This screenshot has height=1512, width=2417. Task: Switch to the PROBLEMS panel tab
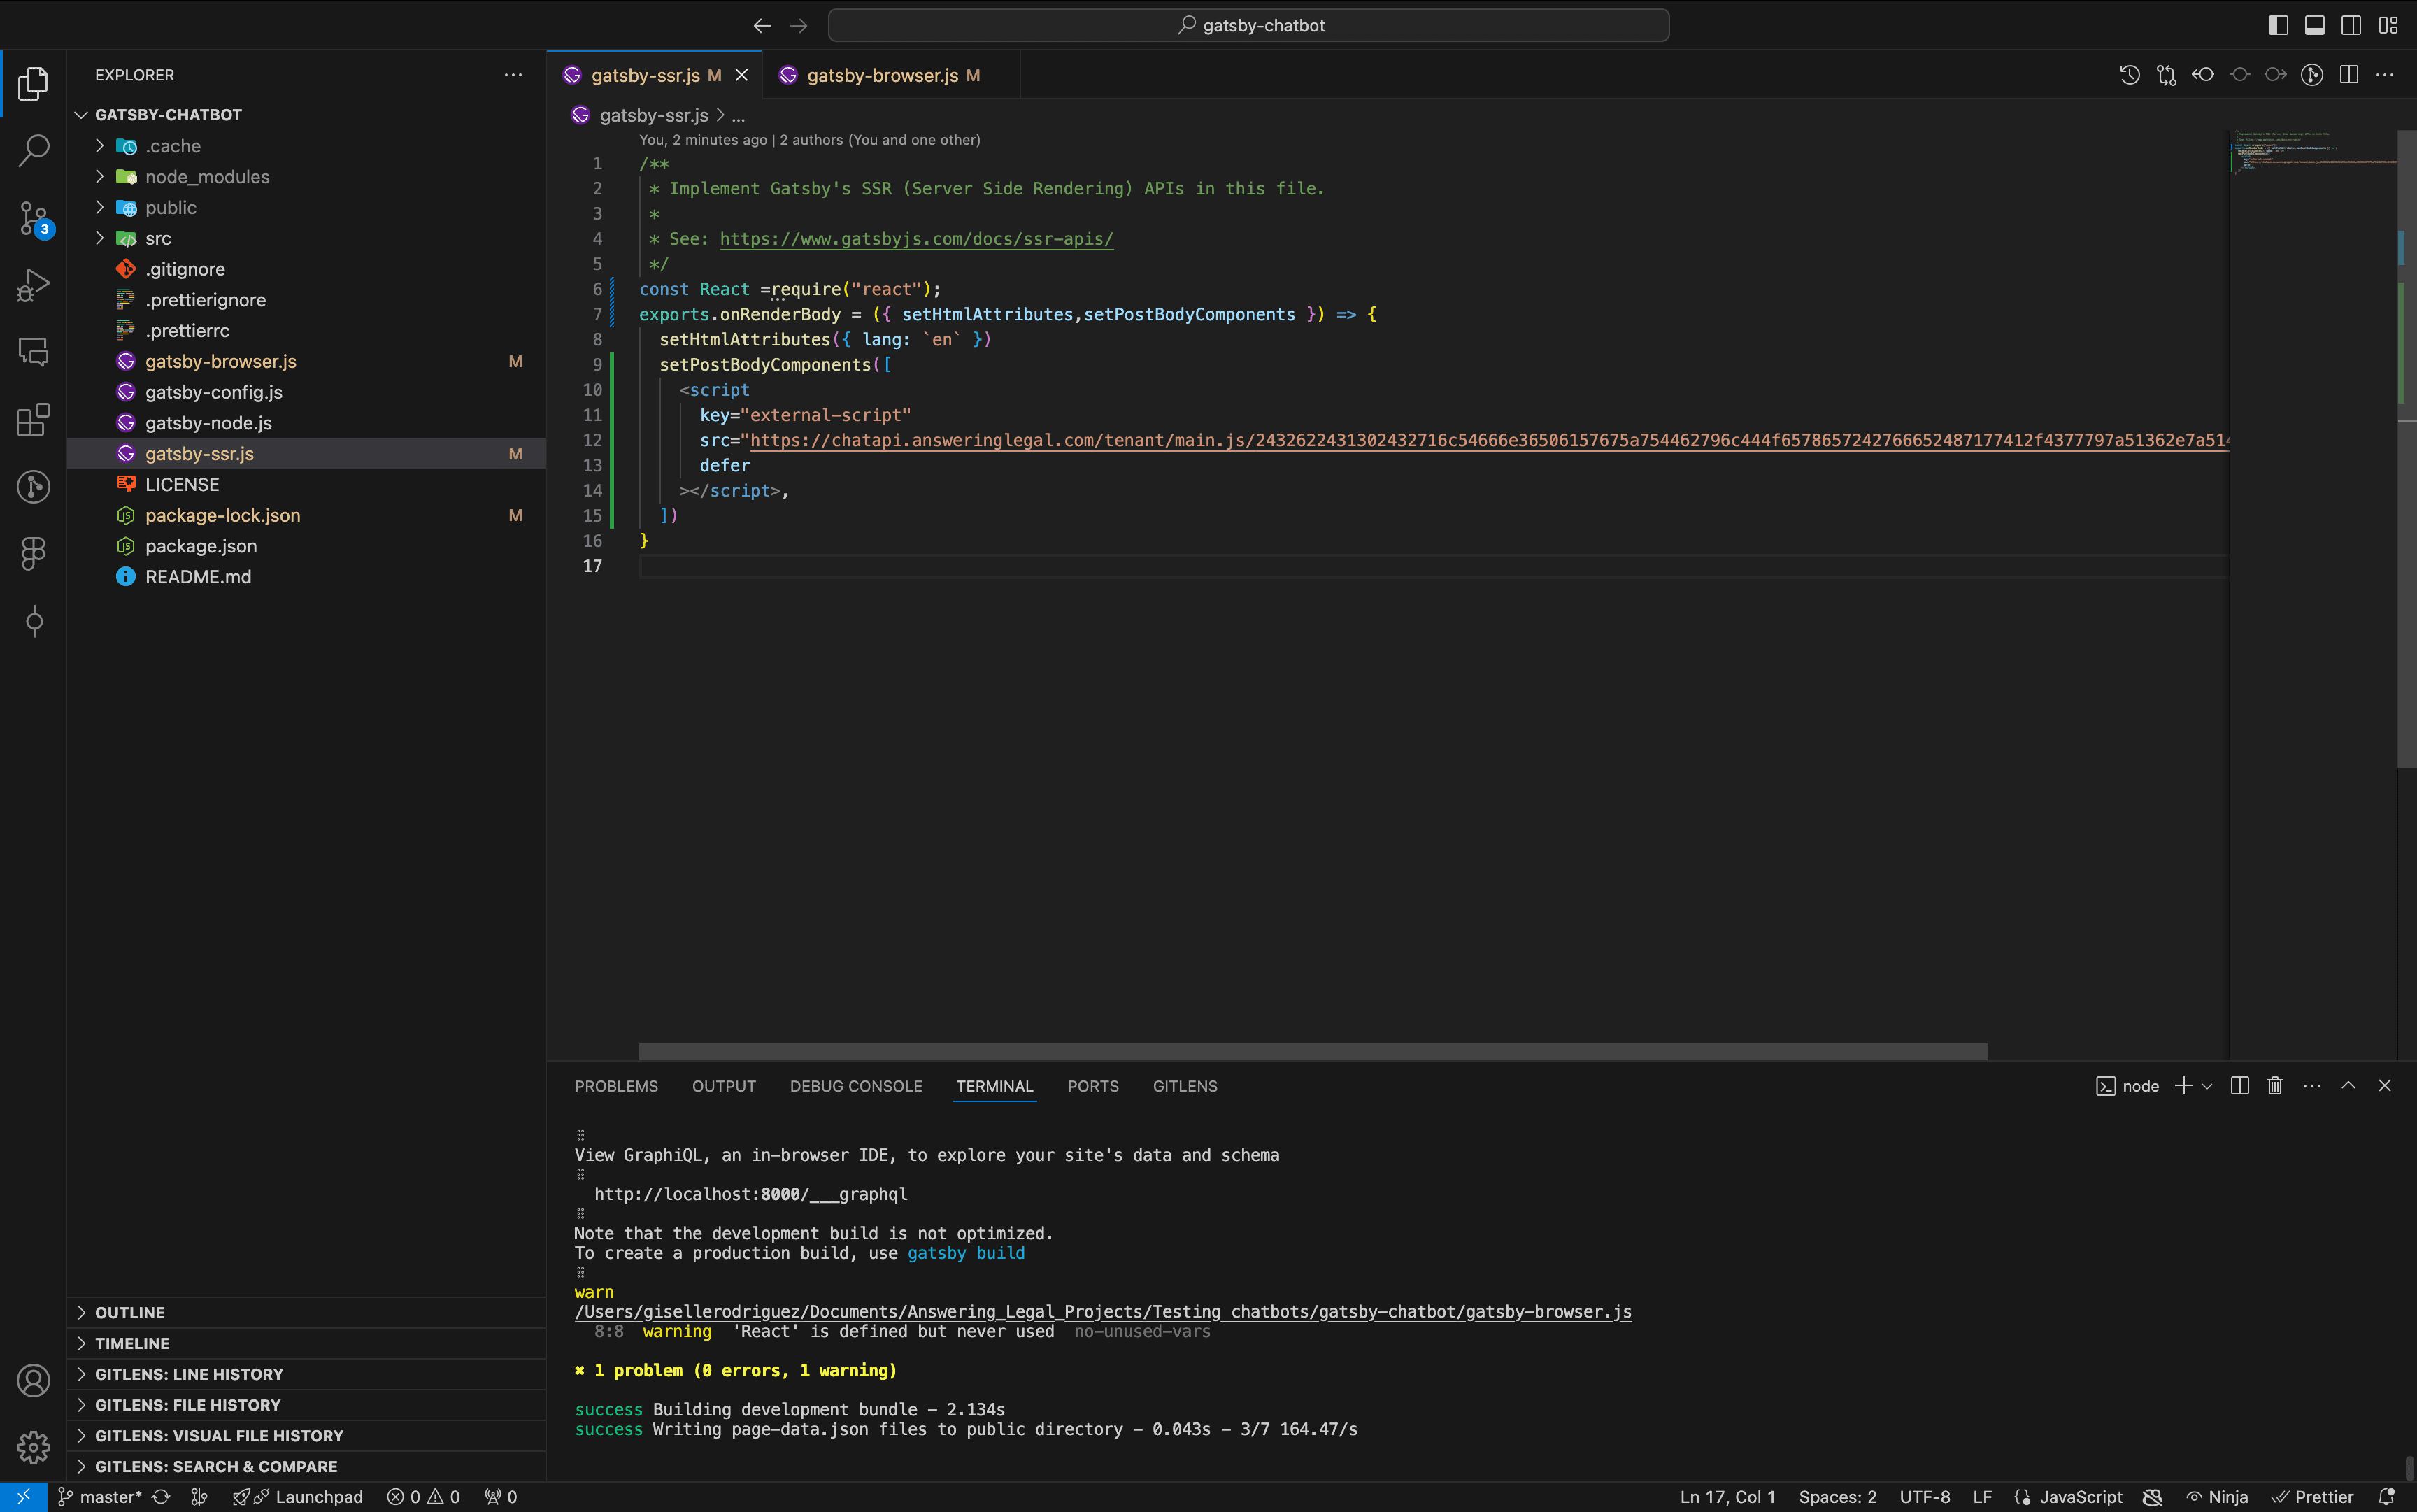616,1086
